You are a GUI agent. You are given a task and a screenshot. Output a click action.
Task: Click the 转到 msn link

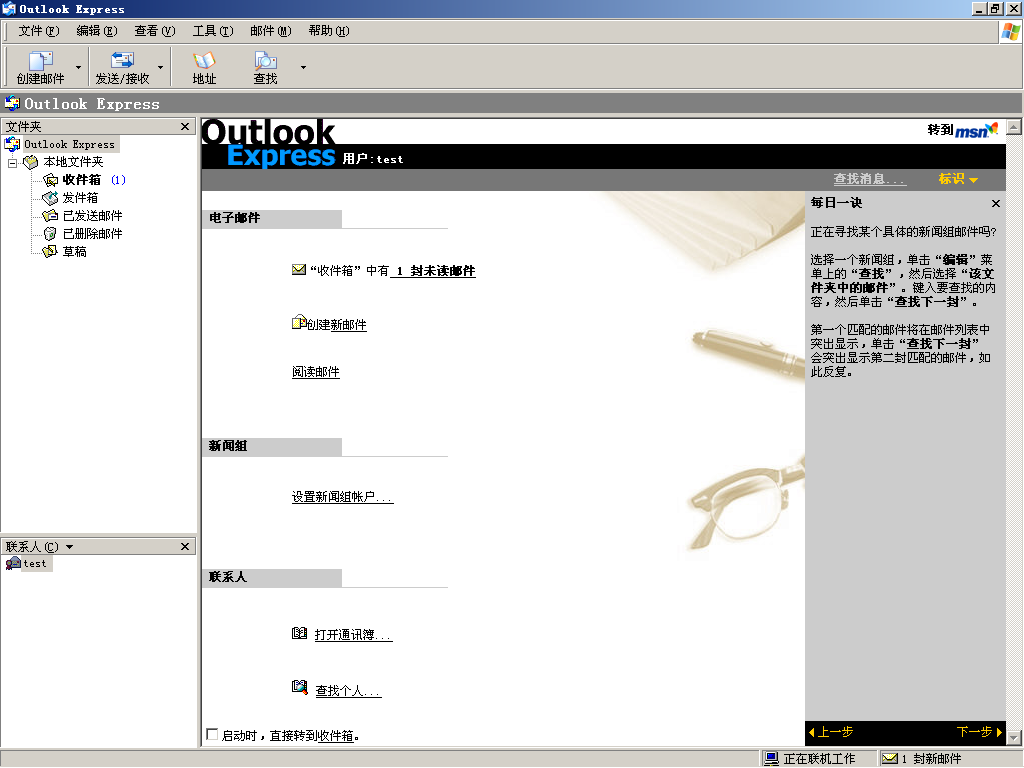(963, 130)
